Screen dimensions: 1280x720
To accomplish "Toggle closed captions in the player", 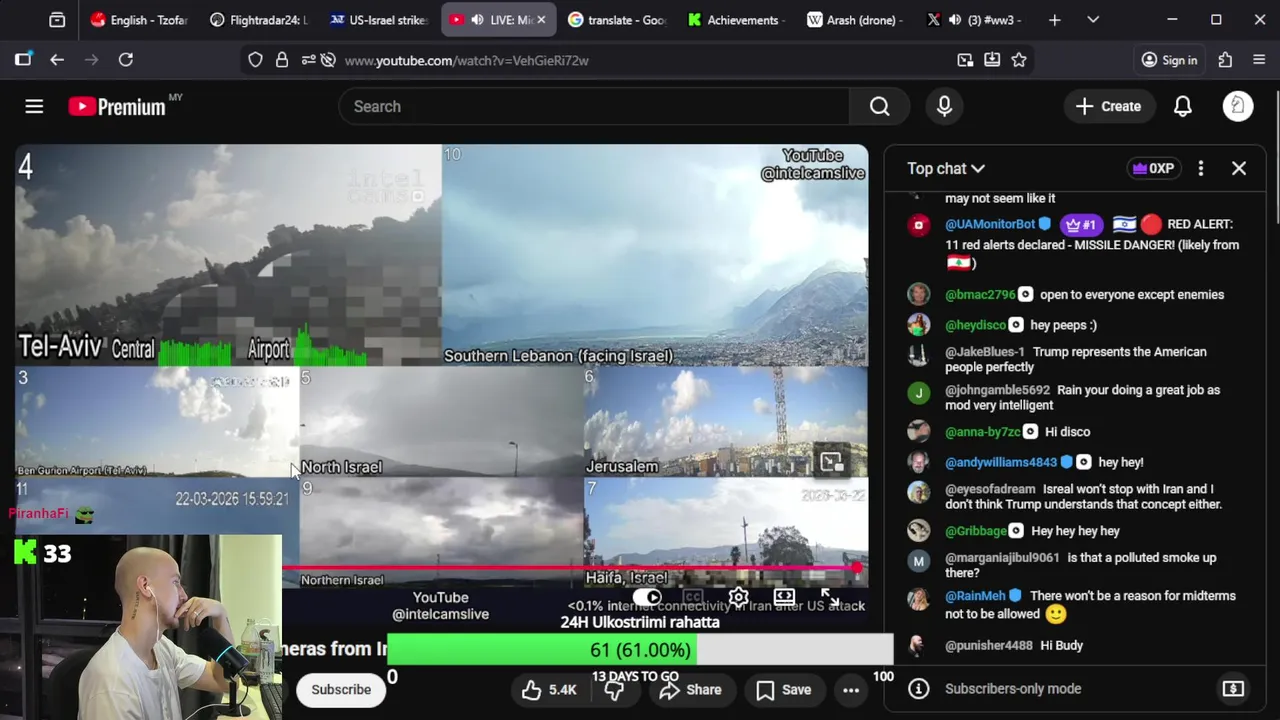I will [x=692, y=597].
